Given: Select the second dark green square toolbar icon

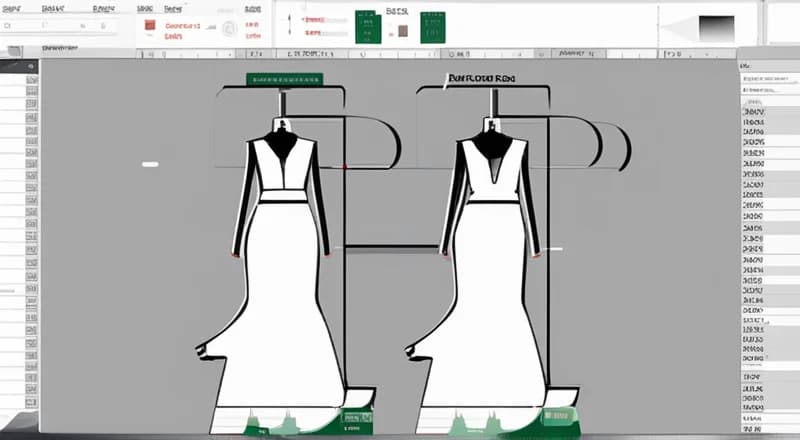Looking at the screenshot, I should [x=432, y=27].
